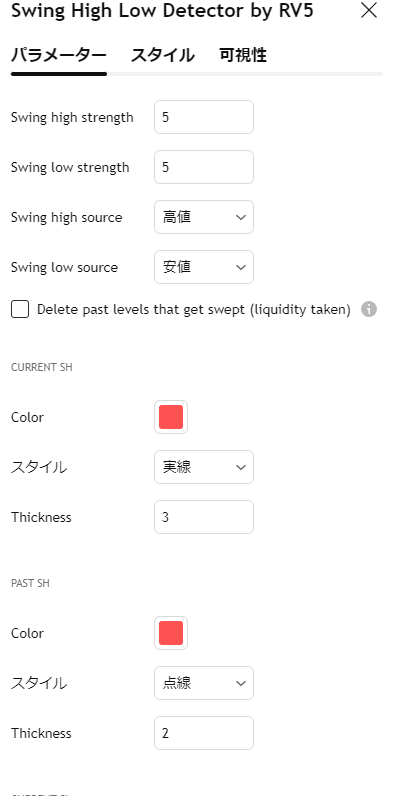The height and width of the screenshot is (796, 397).
Task: Open the Swing high source dropdown
Action: tap(204, 217)
